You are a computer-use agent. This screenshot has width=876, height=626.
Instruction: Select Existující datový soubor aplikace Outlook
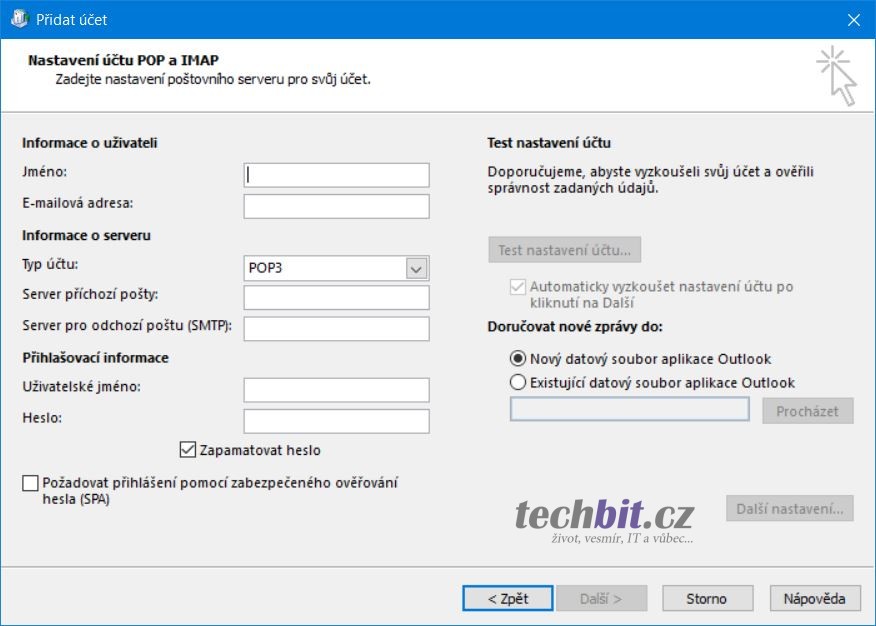518,382
